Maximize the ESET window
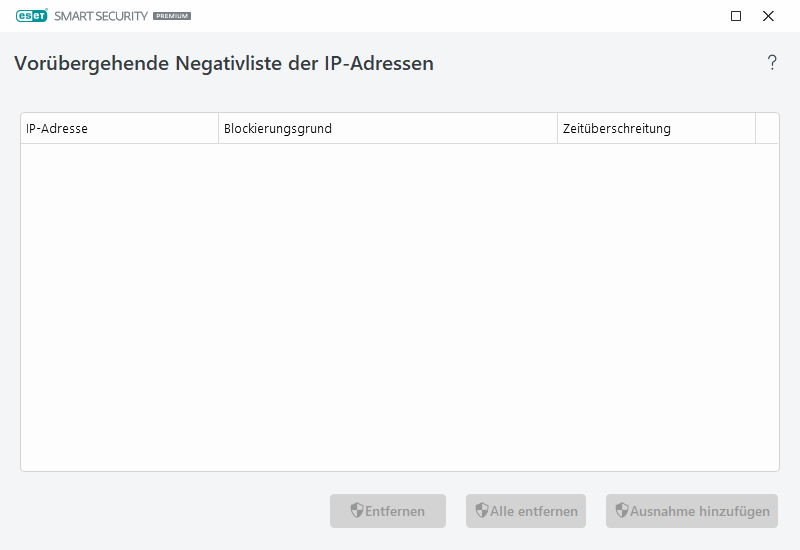 click(x=736, y=16)
